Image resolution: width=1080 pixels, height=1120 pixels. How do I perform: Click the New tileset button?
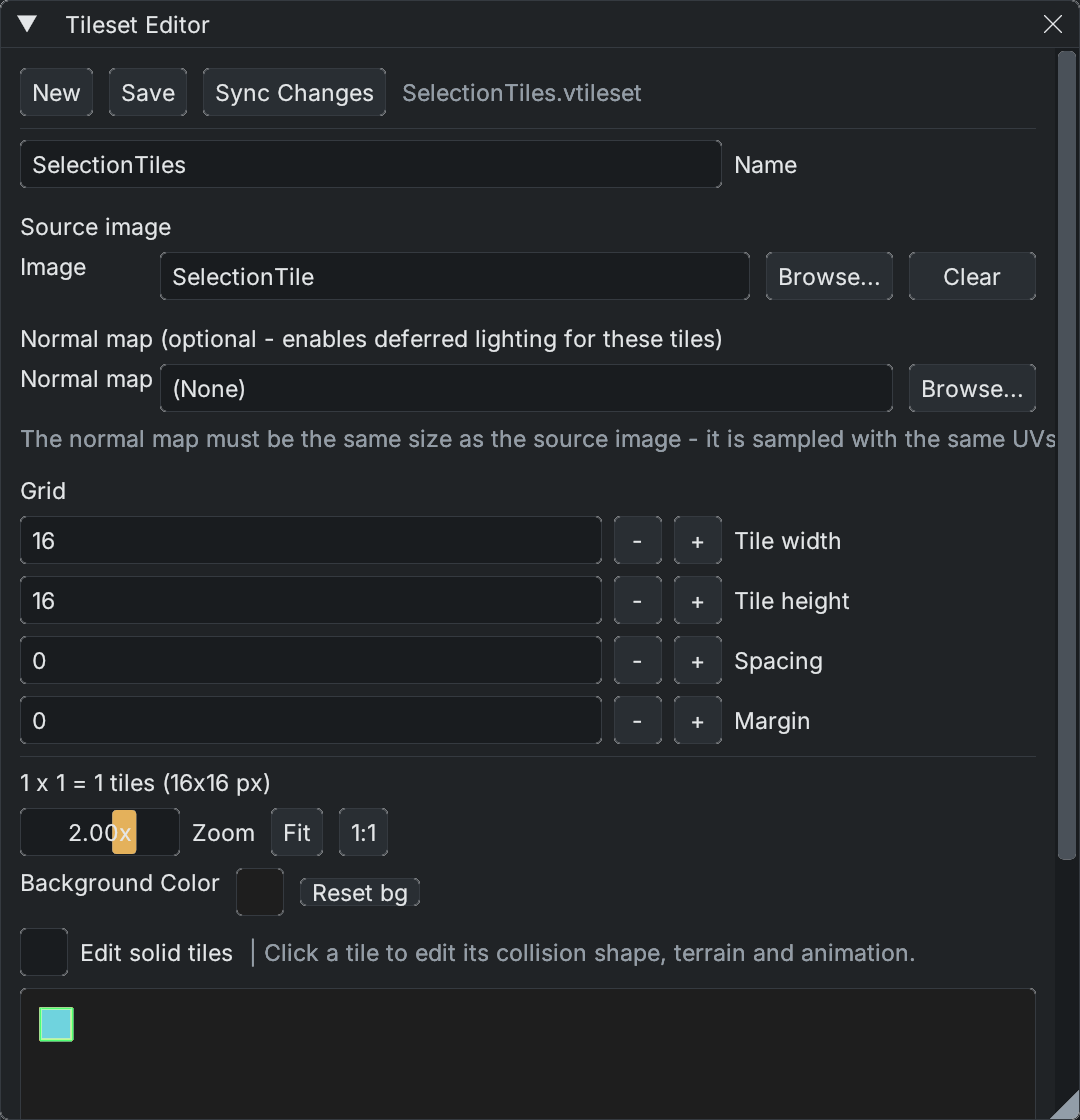(x=56, y=92)
